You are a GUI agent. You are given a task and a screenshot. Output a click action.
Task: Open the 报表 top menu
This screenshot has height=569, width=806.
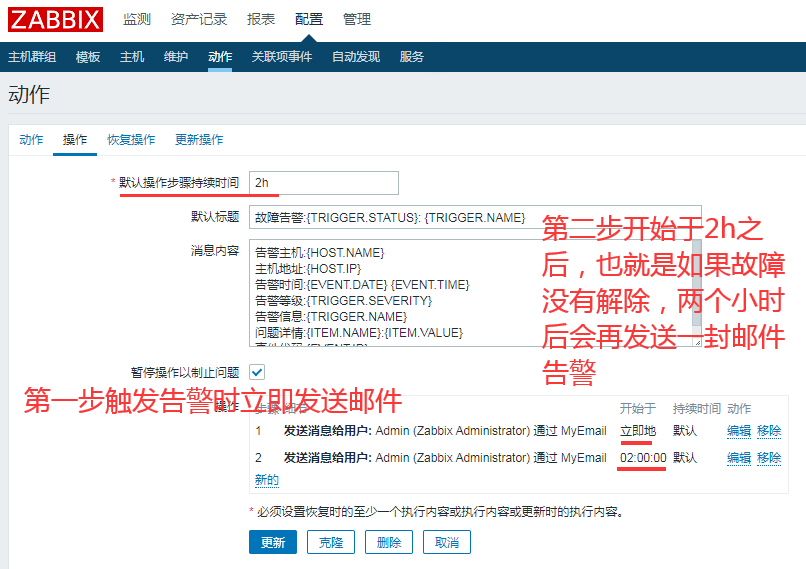click(261, 20)
